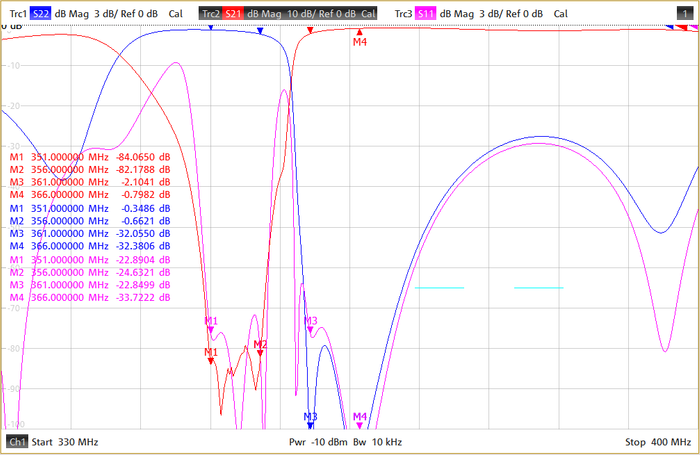Image resolution: width=700 pixels, height=455 pixels.
Task: Activate the Trc2 trace label
Action: (209, 13)
